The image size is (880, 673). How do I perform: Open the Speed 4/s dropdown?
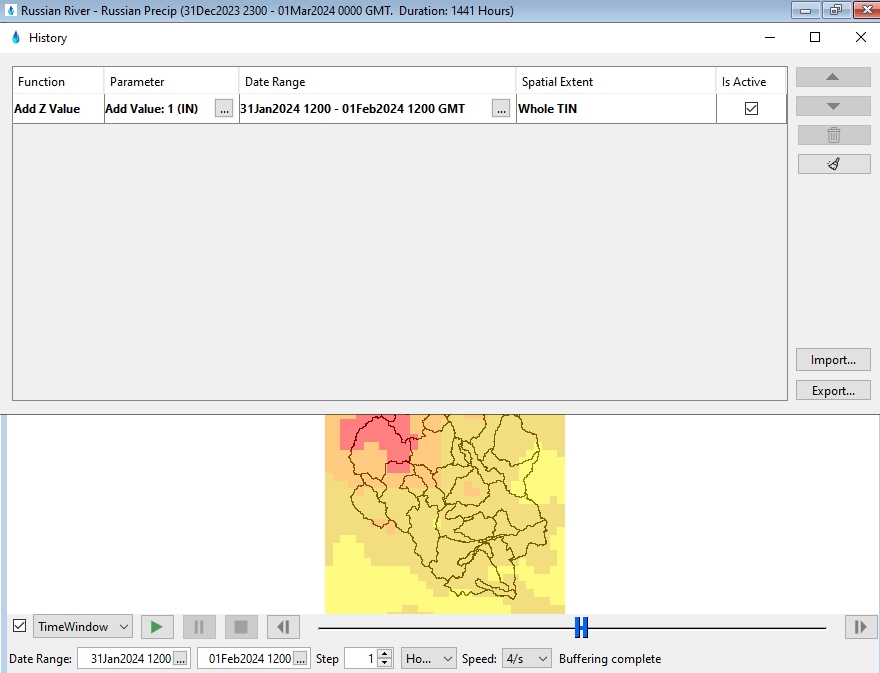(526, 658)
